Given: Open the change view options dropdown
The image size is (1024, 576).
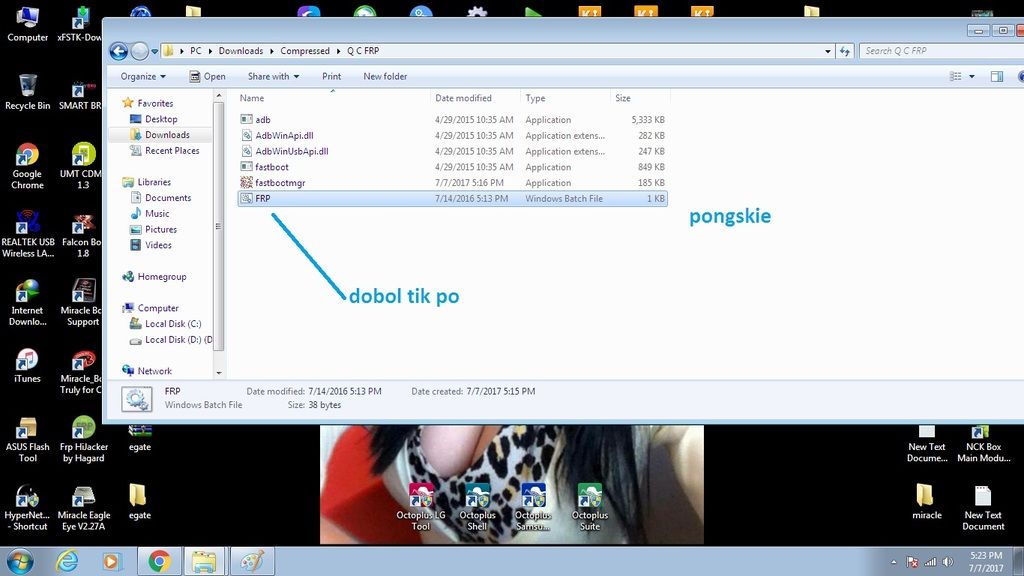Looking at the screenshot, I should pyautogui.click(x=971, y=76).
